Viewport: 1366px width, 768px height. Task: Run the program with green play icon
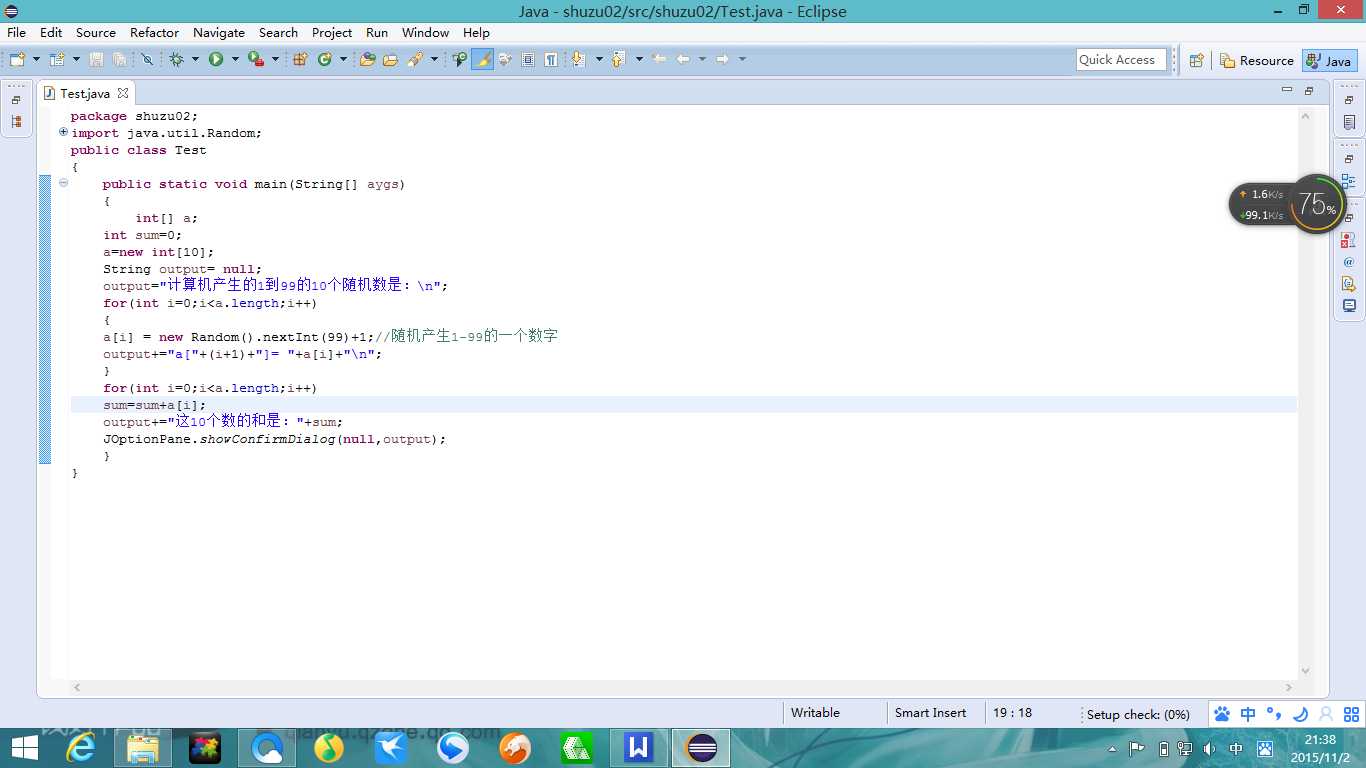point(215,59)
